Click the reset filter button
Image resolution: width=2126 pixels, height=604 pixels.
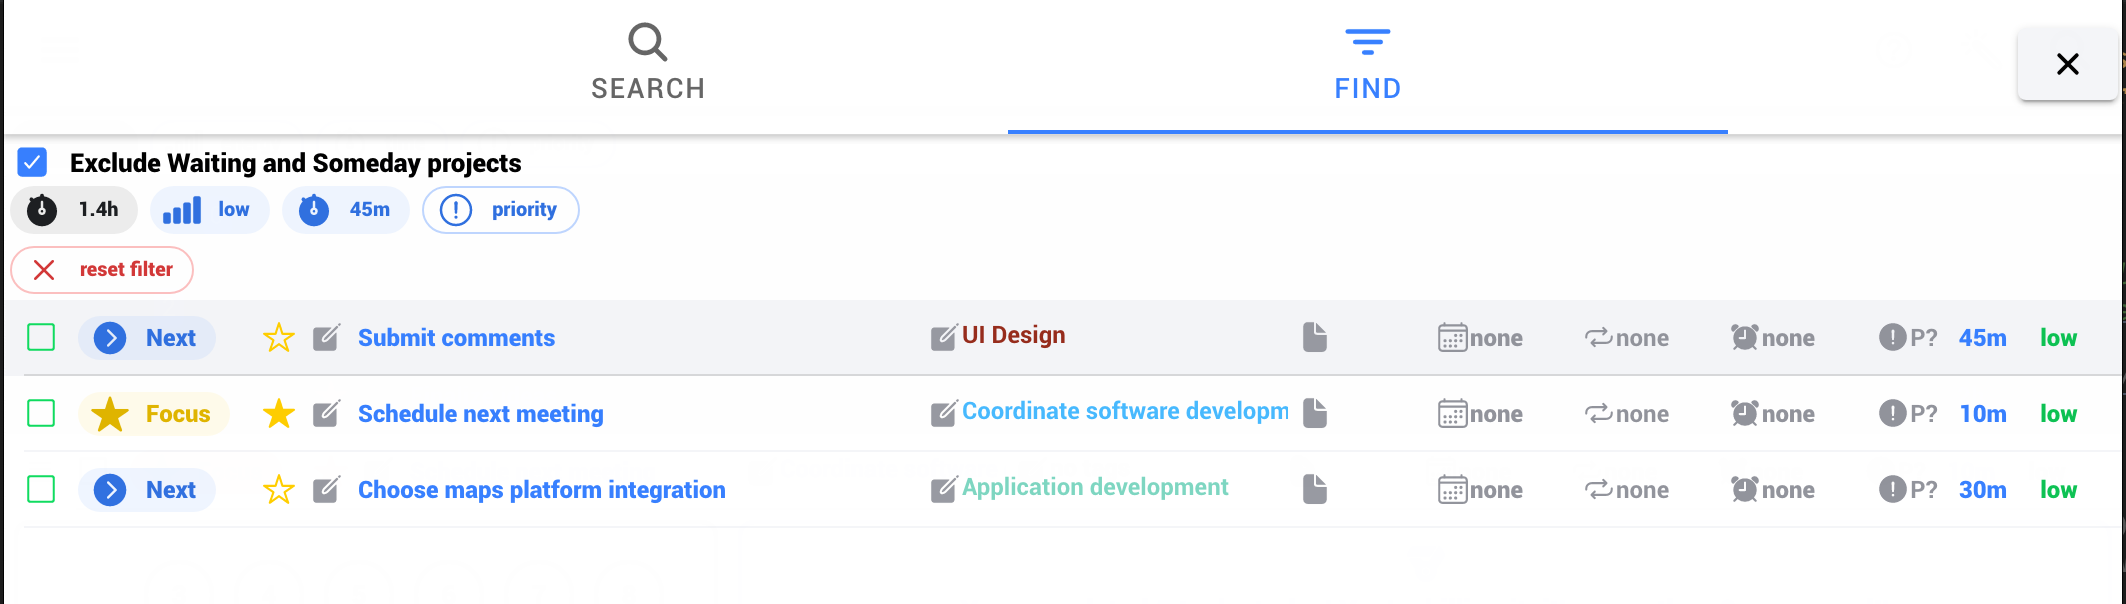point(102,270)
